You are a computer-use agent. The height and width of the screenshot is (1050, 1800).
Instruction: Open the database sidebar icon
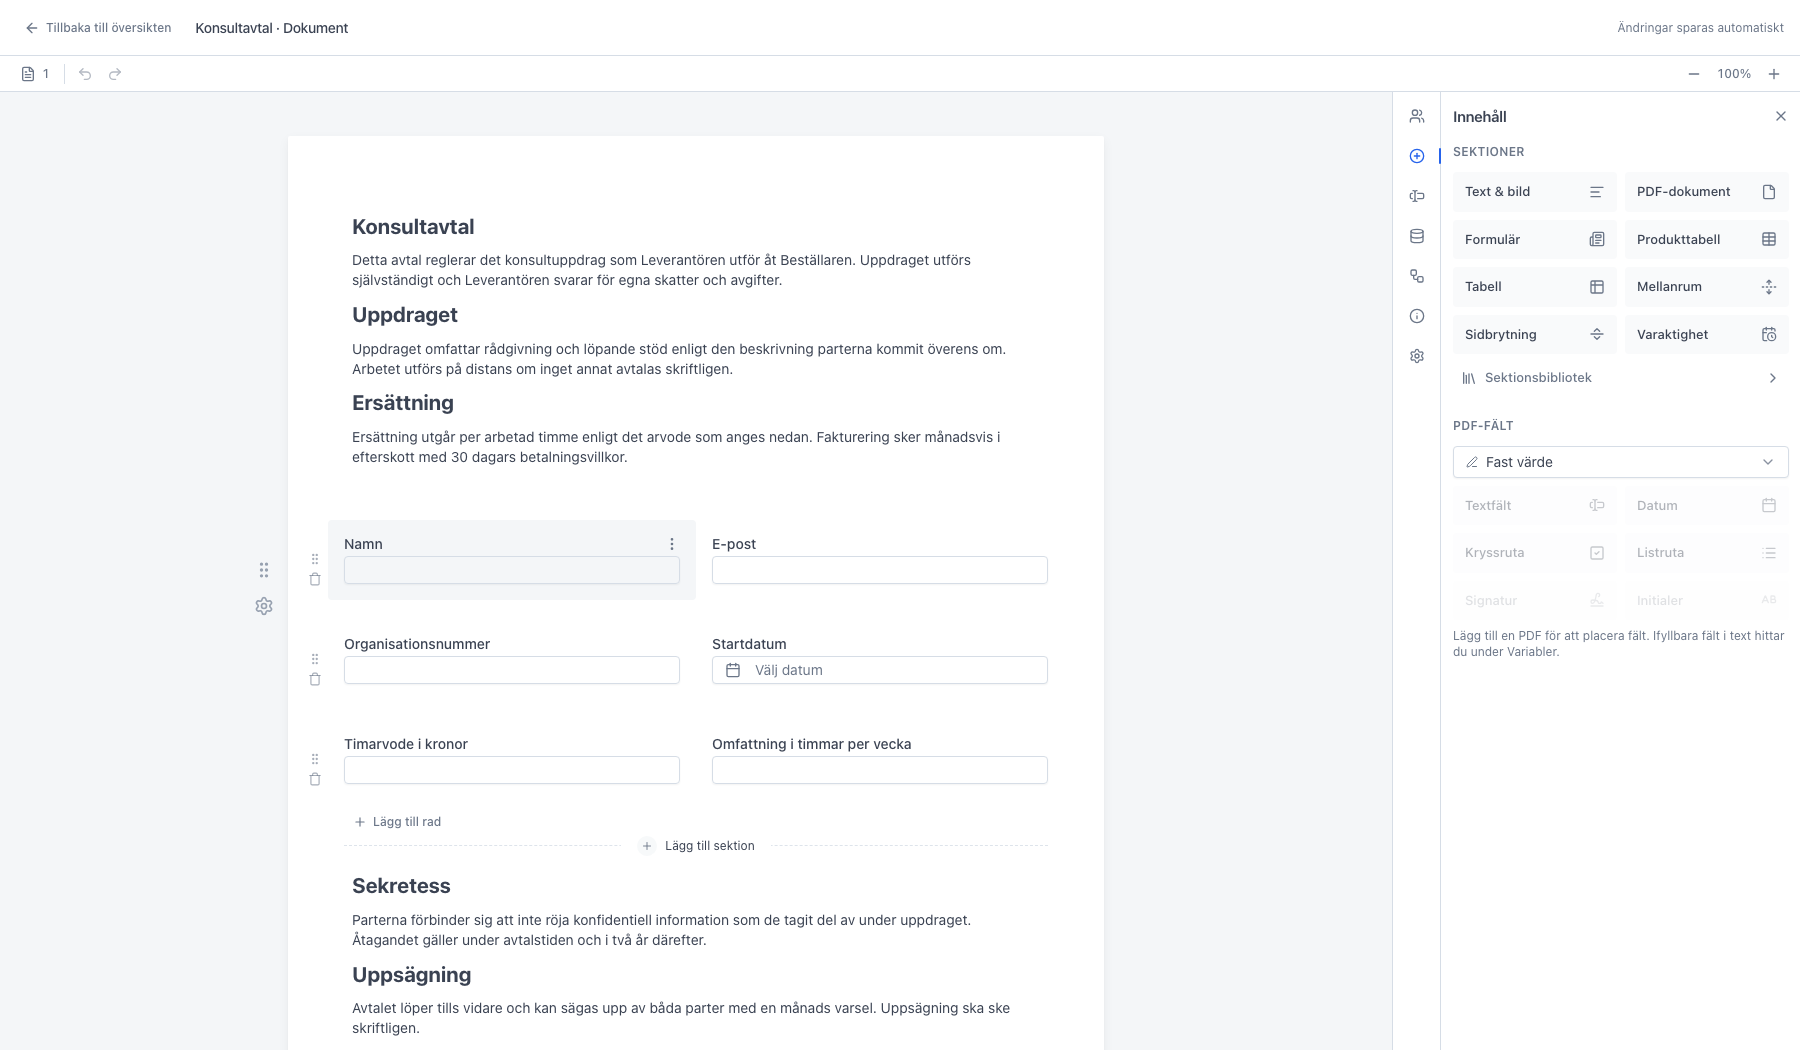coord(1416,236)
